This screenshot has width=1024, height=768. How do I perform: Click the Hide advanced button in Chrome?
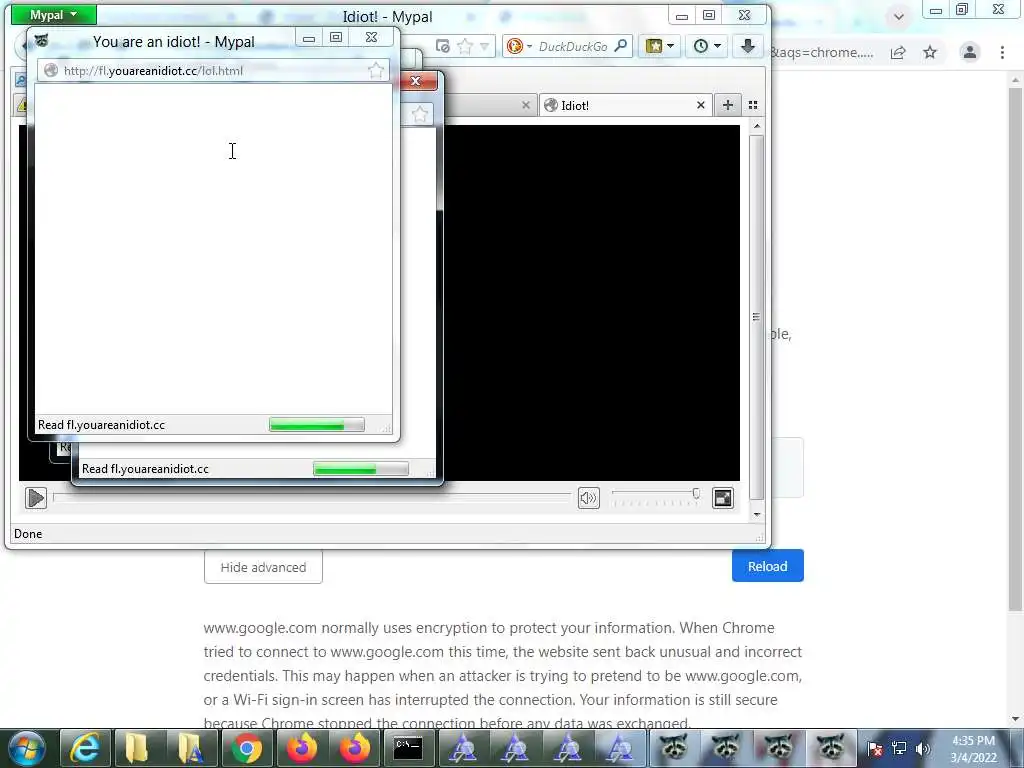(263, 567)
